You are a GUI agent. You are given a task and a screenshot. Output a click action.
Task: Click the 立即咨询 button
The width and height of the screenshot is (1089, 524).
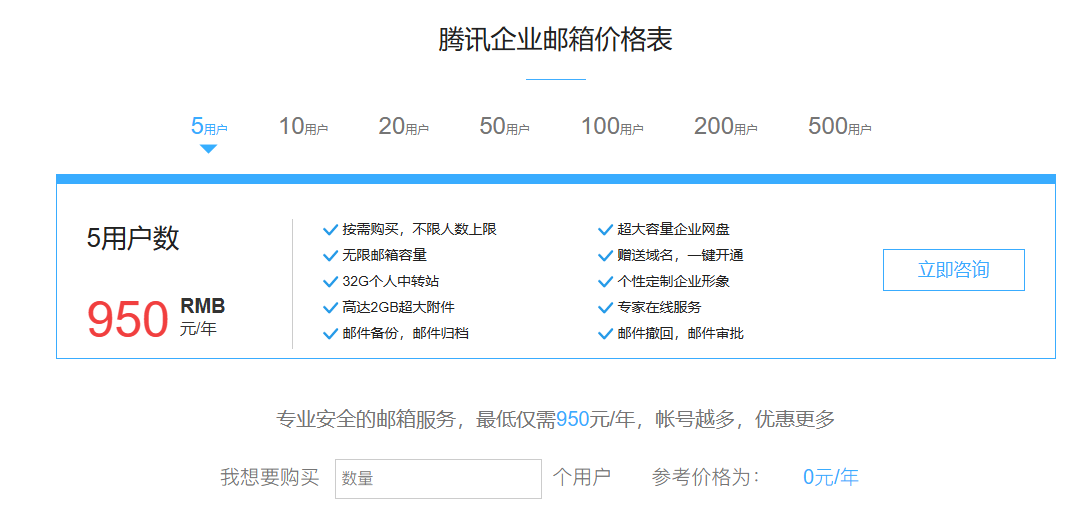pyautogui.click(x=953, y=270)
